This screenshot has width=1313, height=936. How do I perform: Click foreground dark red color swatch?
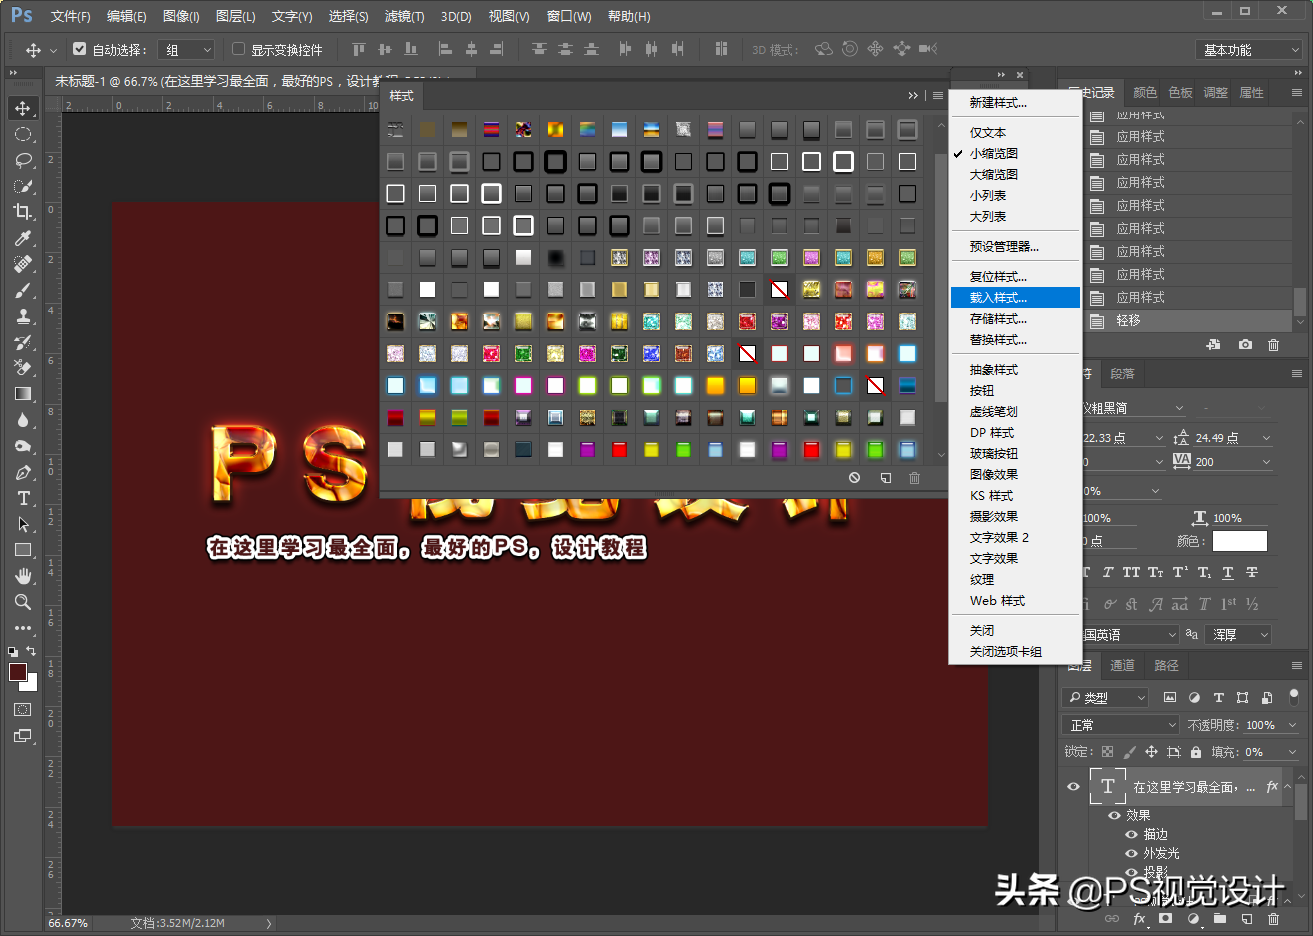coord(17,672)
